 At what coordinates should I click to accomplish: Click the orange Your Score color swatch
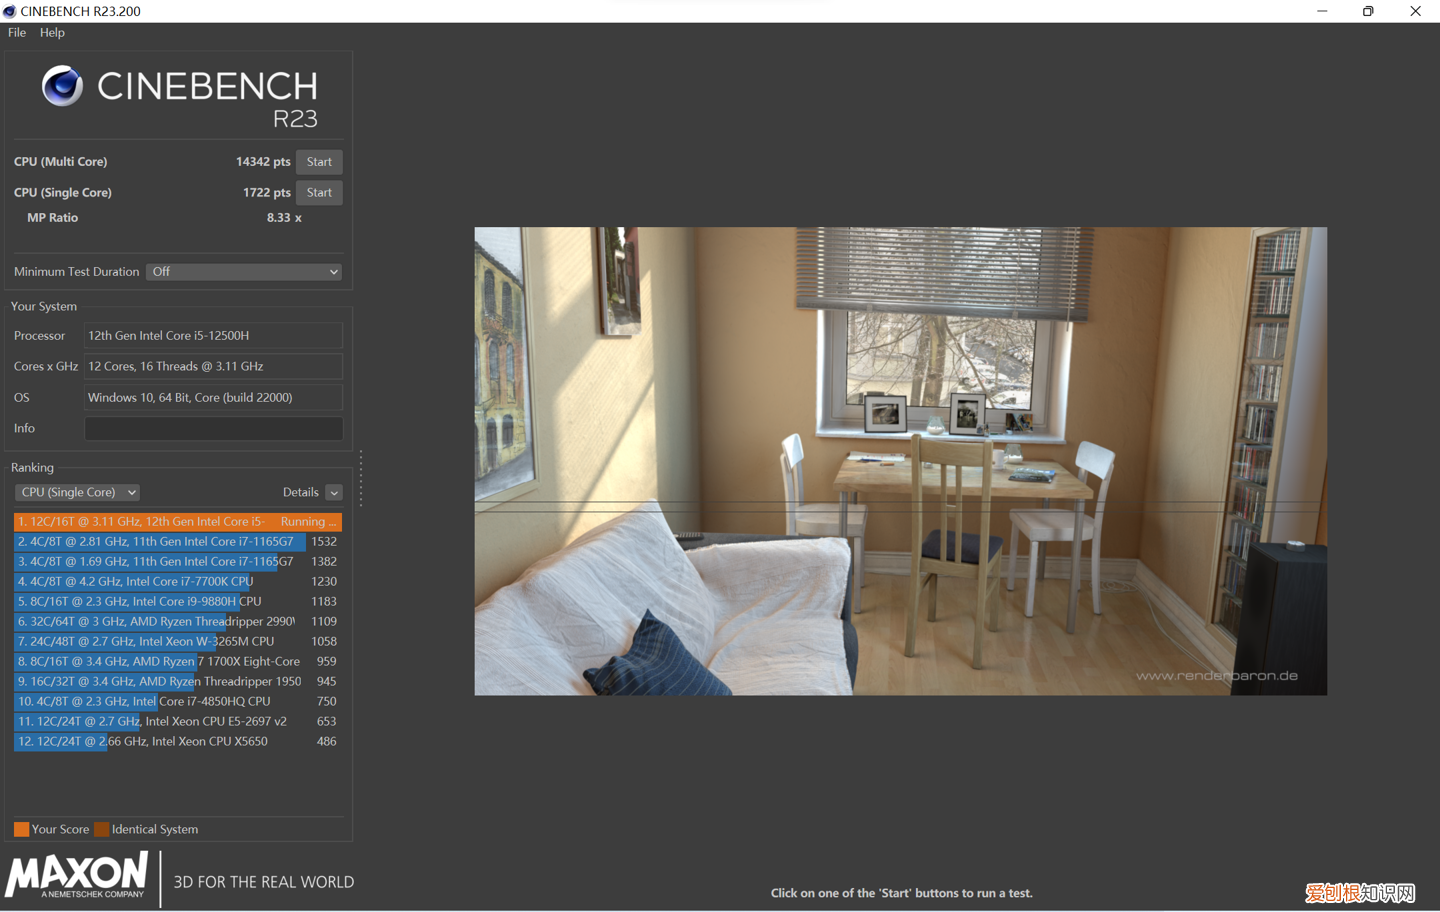click(x=21, y=829)
